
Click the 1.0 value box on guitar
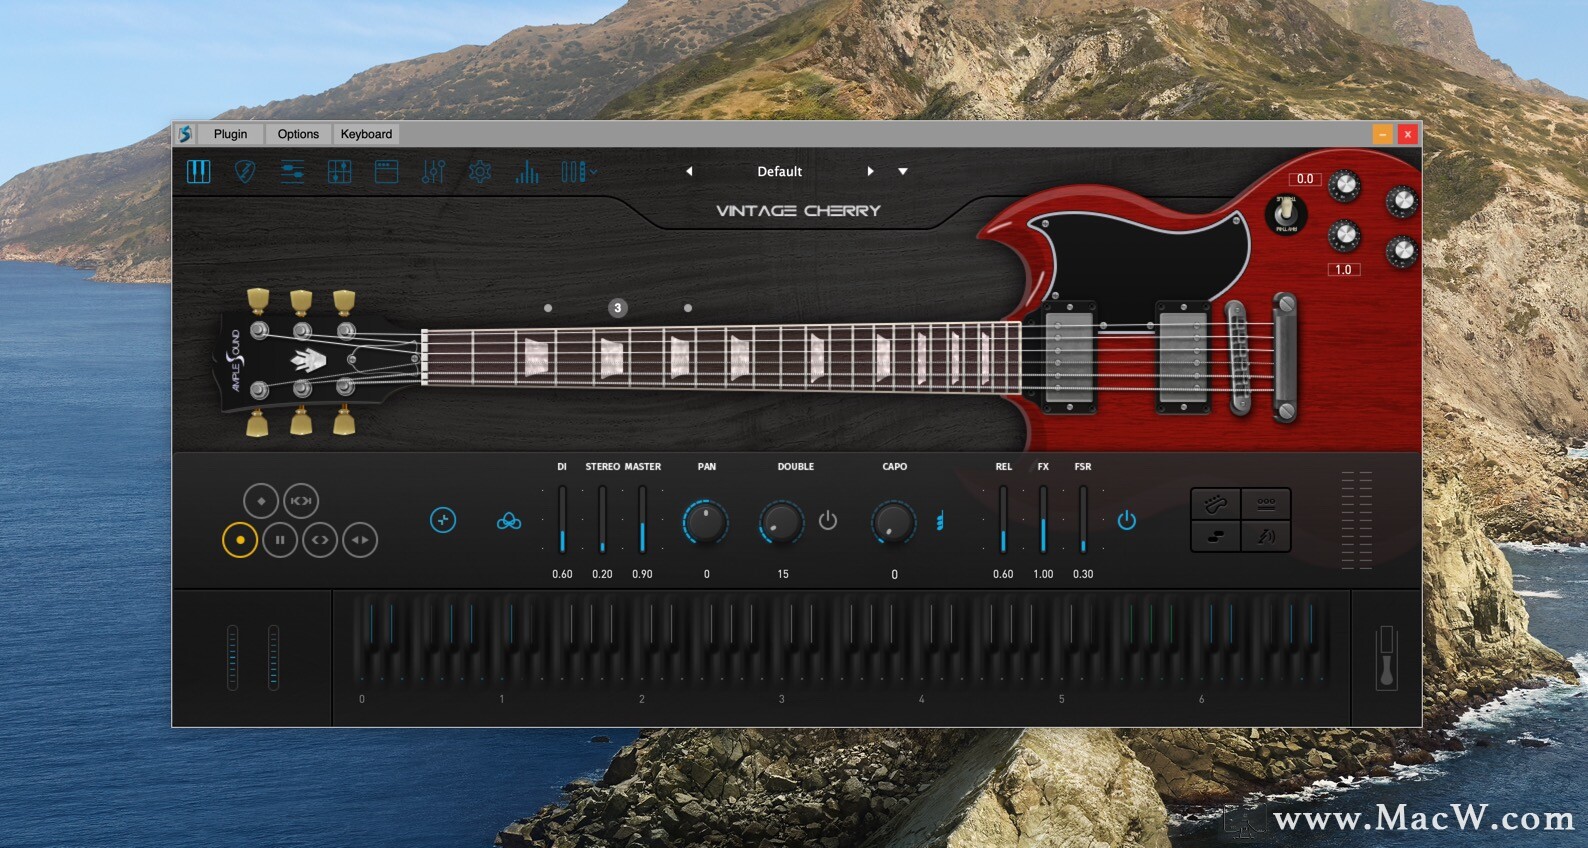[x=1343, y=270]
